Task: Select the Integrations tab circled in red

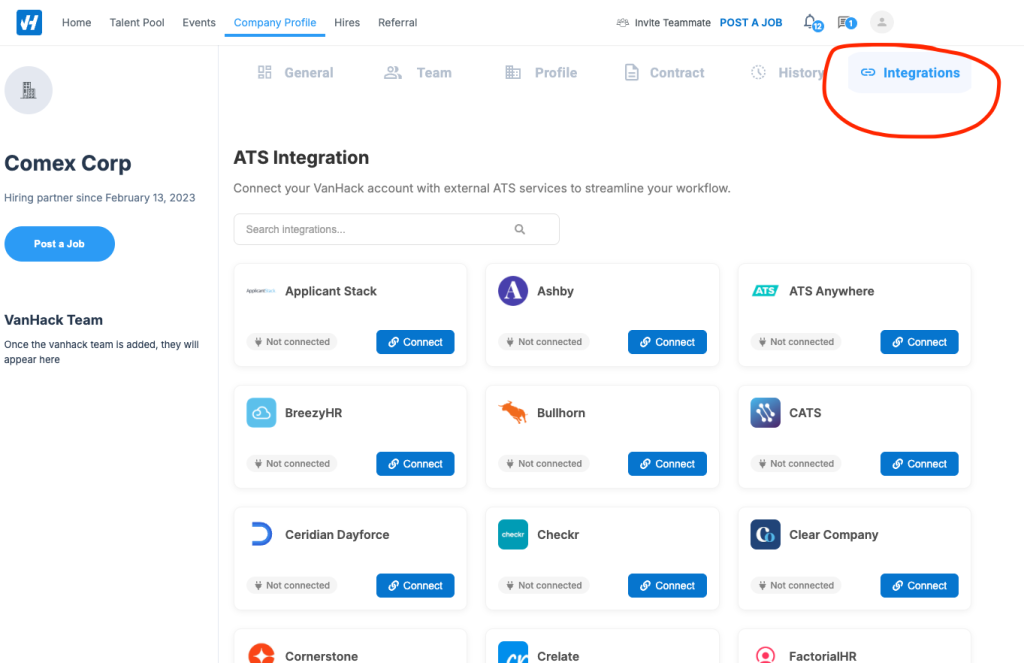Action: pyautogui.click(x=910, y=72)
